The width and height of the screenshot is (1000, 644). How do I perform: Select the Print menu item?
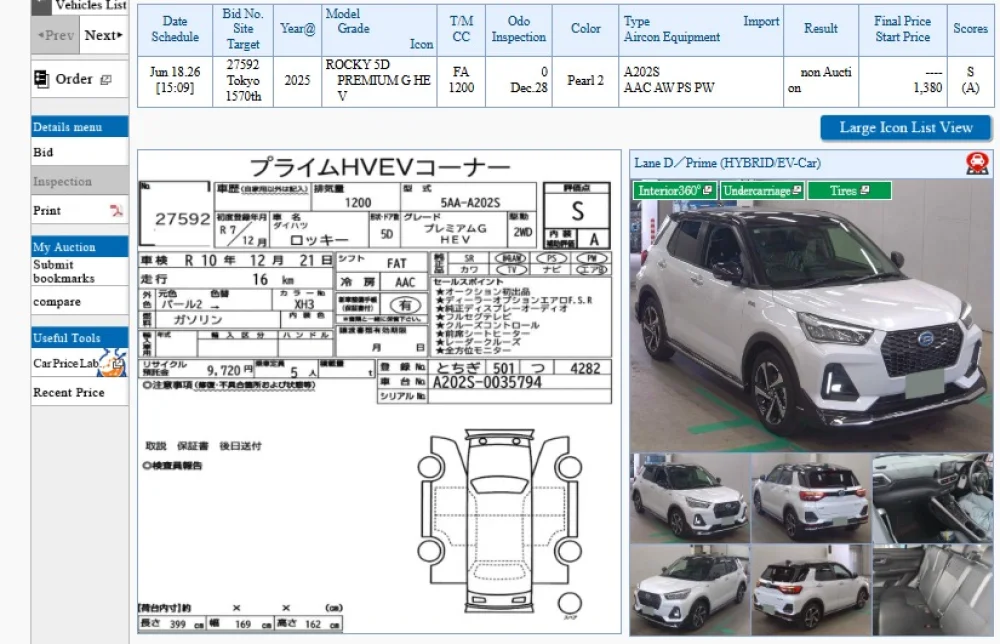(x=80, y=210)
